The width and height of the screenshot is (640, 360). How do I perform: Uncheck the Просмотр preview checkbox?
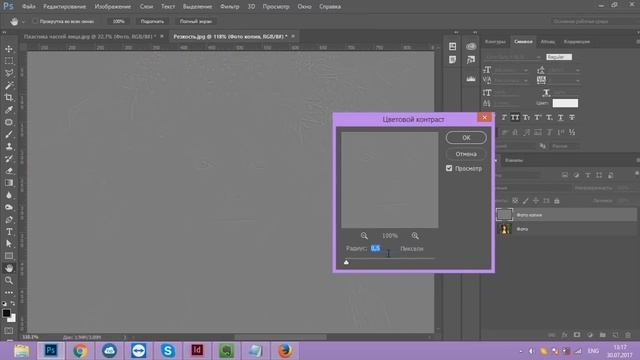point(449,168)
